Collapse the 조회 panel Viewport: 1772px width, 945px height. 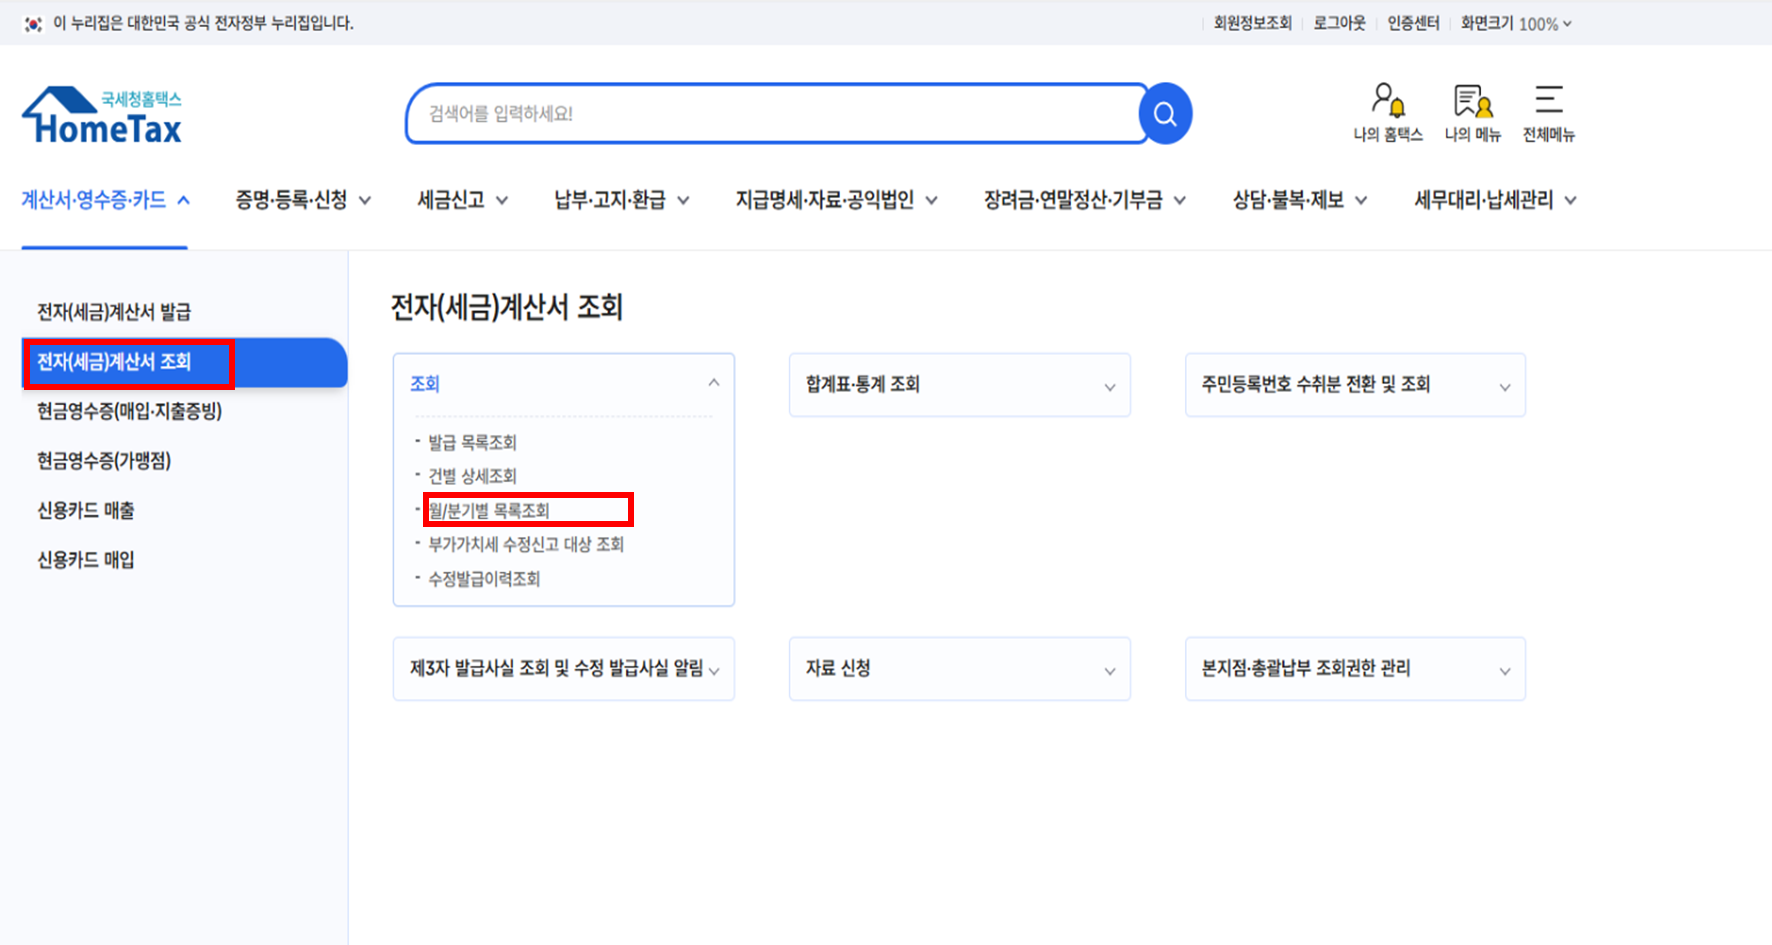(713, 383)
